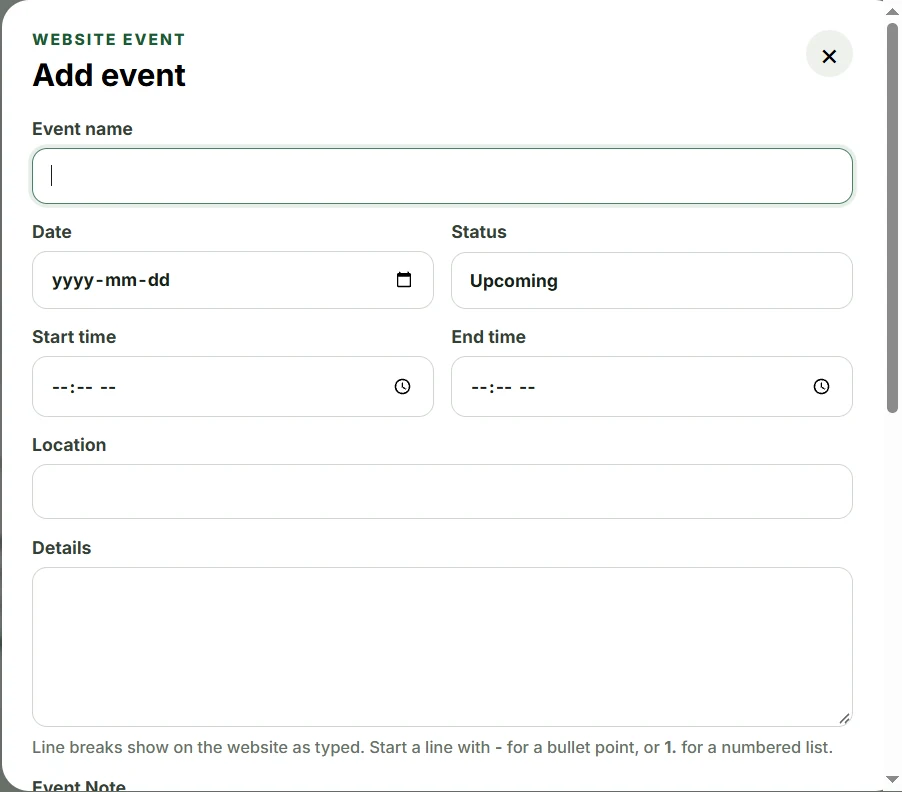Open the Date calendar picker icon
Image resolution: width=902 pixels, height=792 pixels.
pos(404,280)
